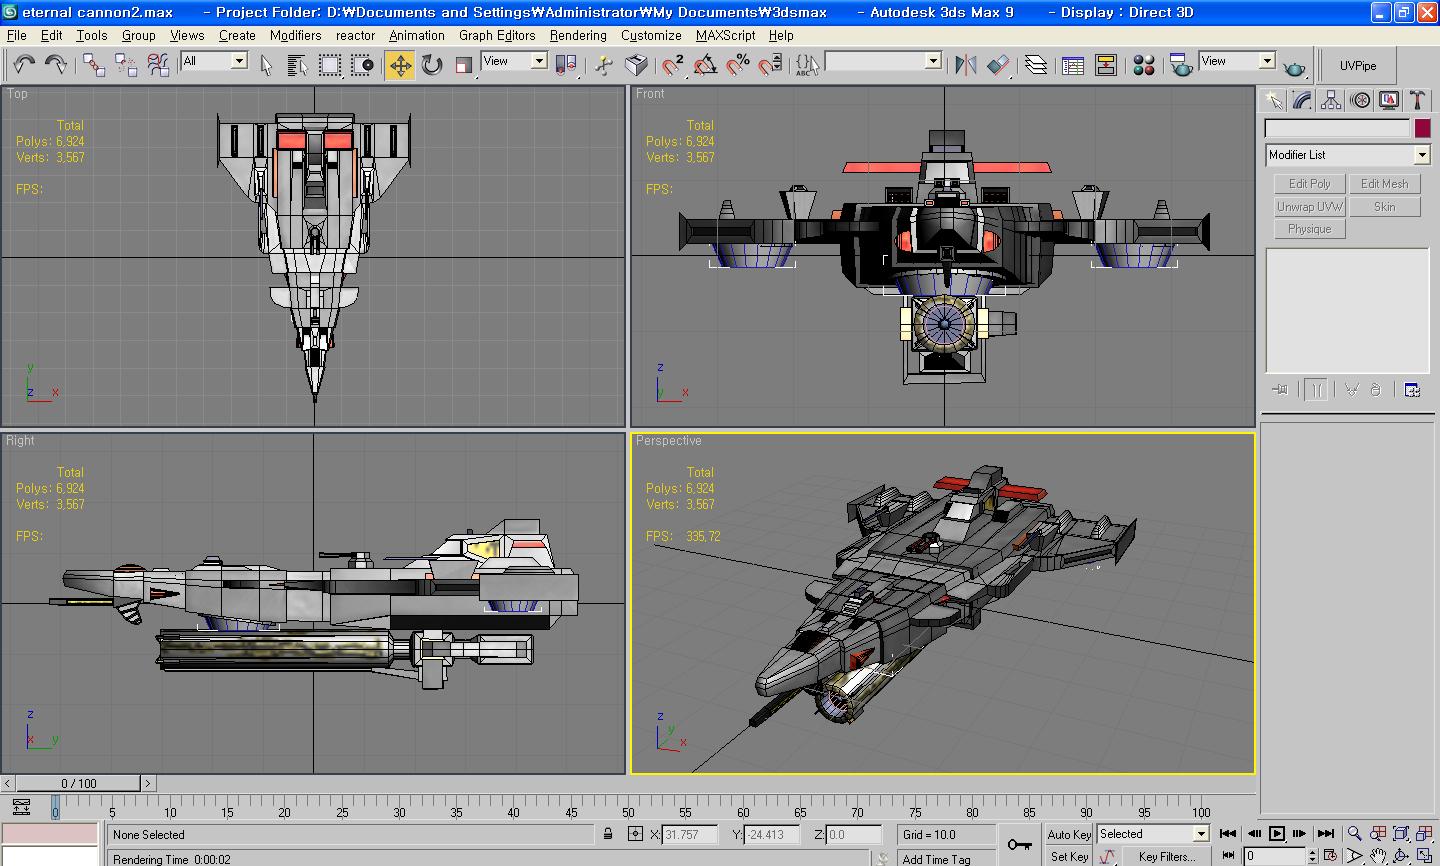
Task: Click the Undo arrow in toolbar
Action: (x=24, y=65)
